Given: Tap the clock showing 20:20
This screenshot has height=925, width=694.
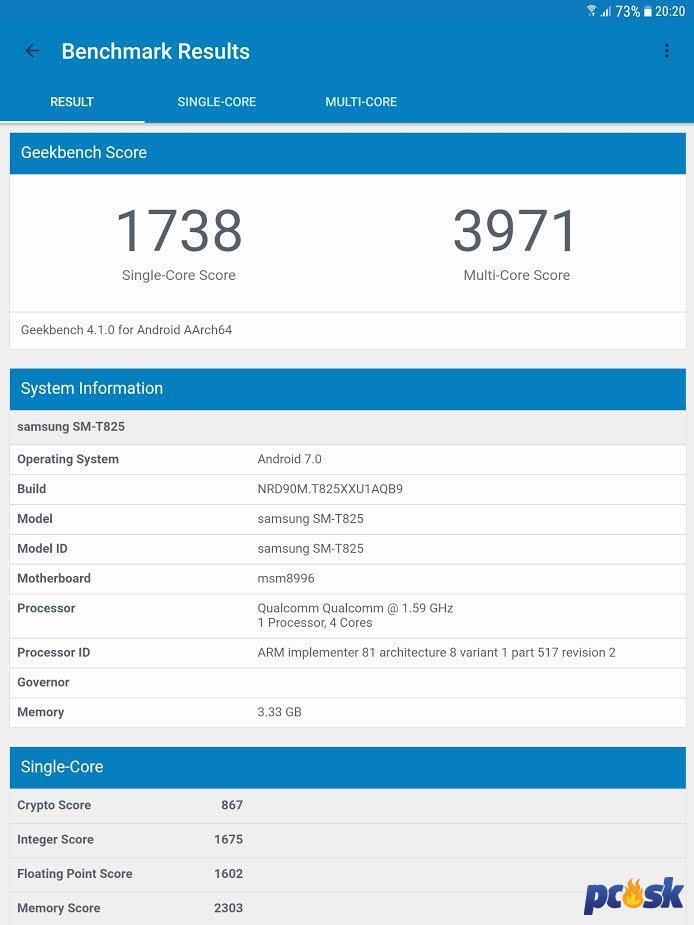Looking at the screenshot, I should (671, 11).
